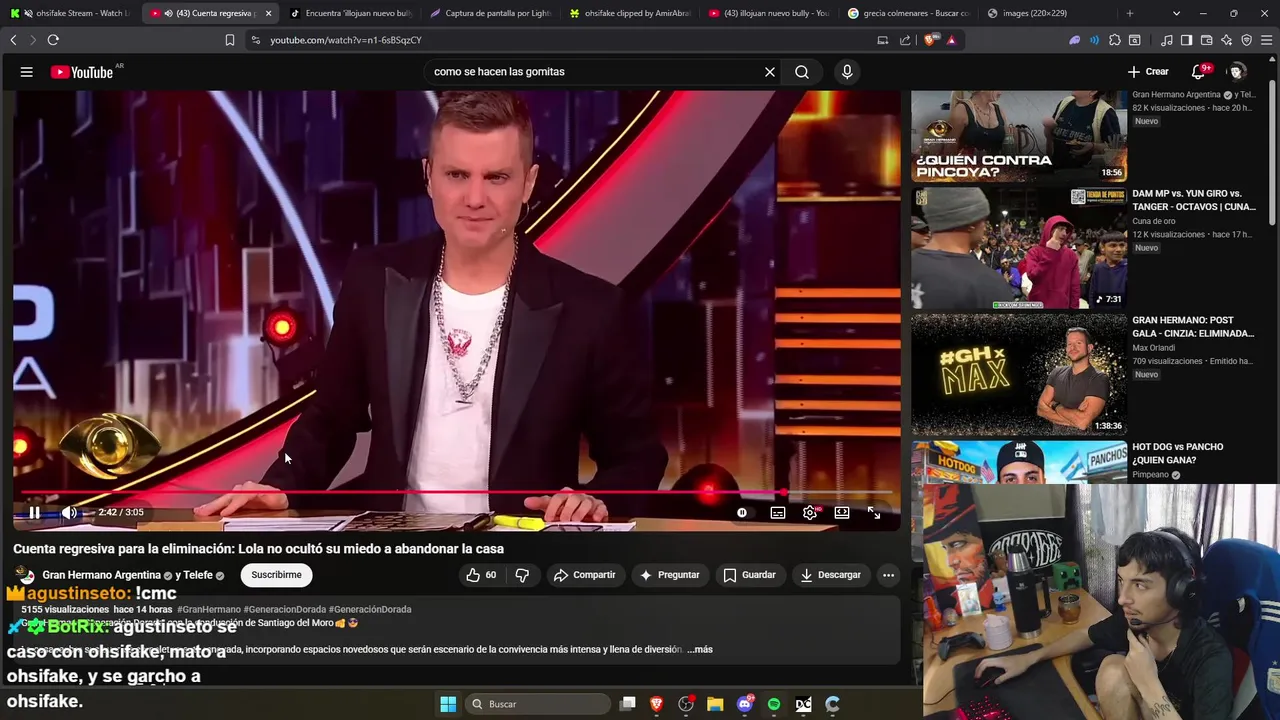1280x720 pixels.
Task: Open the Brave main hamburger menu
Action: (1267, 40)
